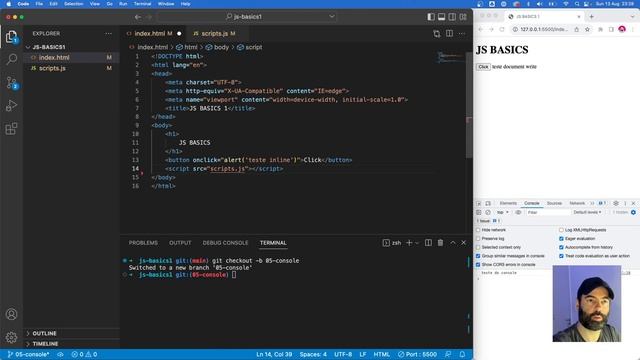Reload the page in Chrome
Viewport: 640px width, 360px height.
[502, 29]
